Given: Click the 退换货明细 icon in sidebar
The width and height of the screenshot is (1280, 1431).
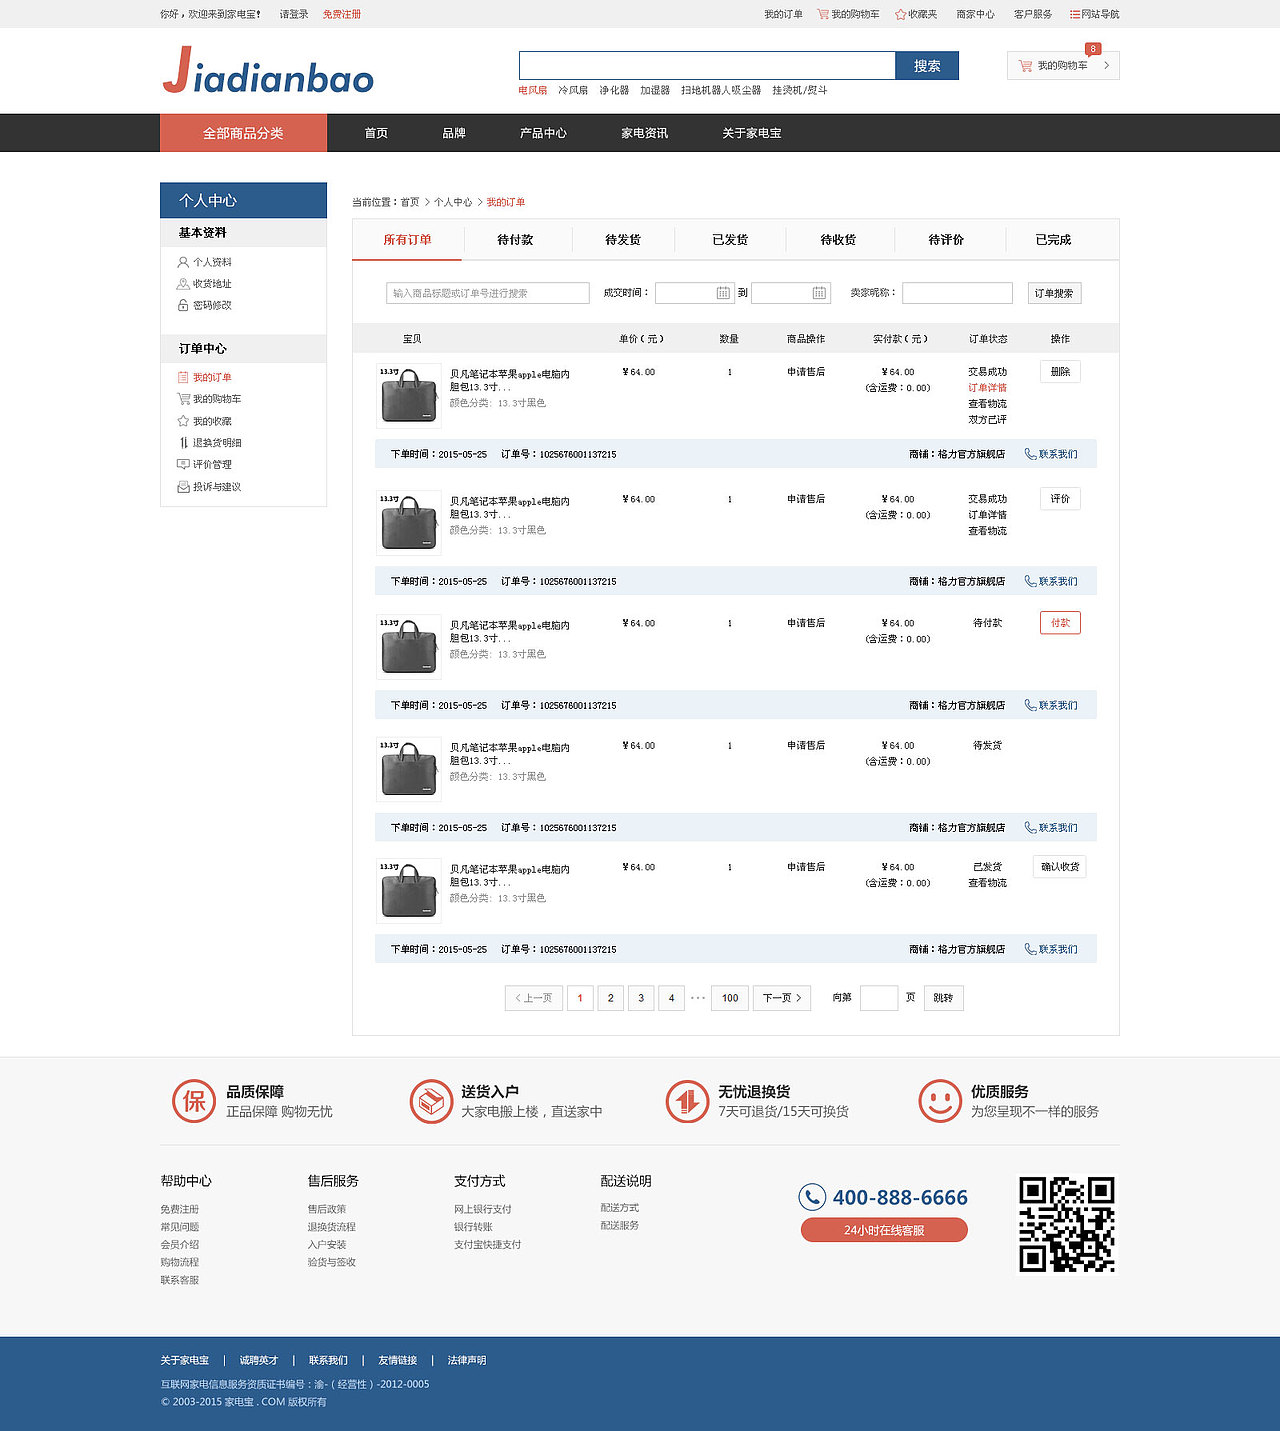Looking at the screenshot, I should 183,442.
